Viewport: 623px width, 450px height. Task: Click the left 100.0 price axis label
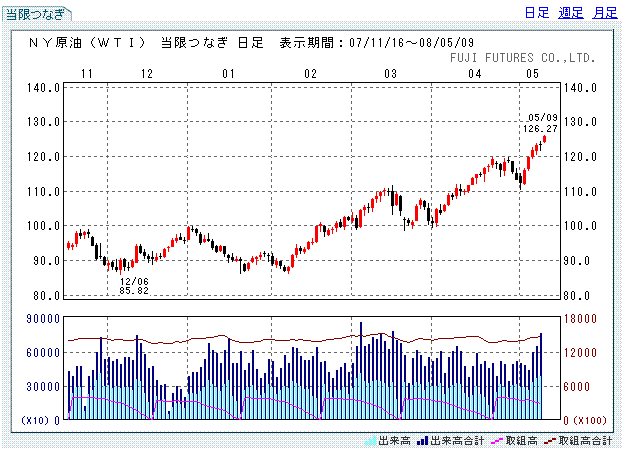point(43,226)
